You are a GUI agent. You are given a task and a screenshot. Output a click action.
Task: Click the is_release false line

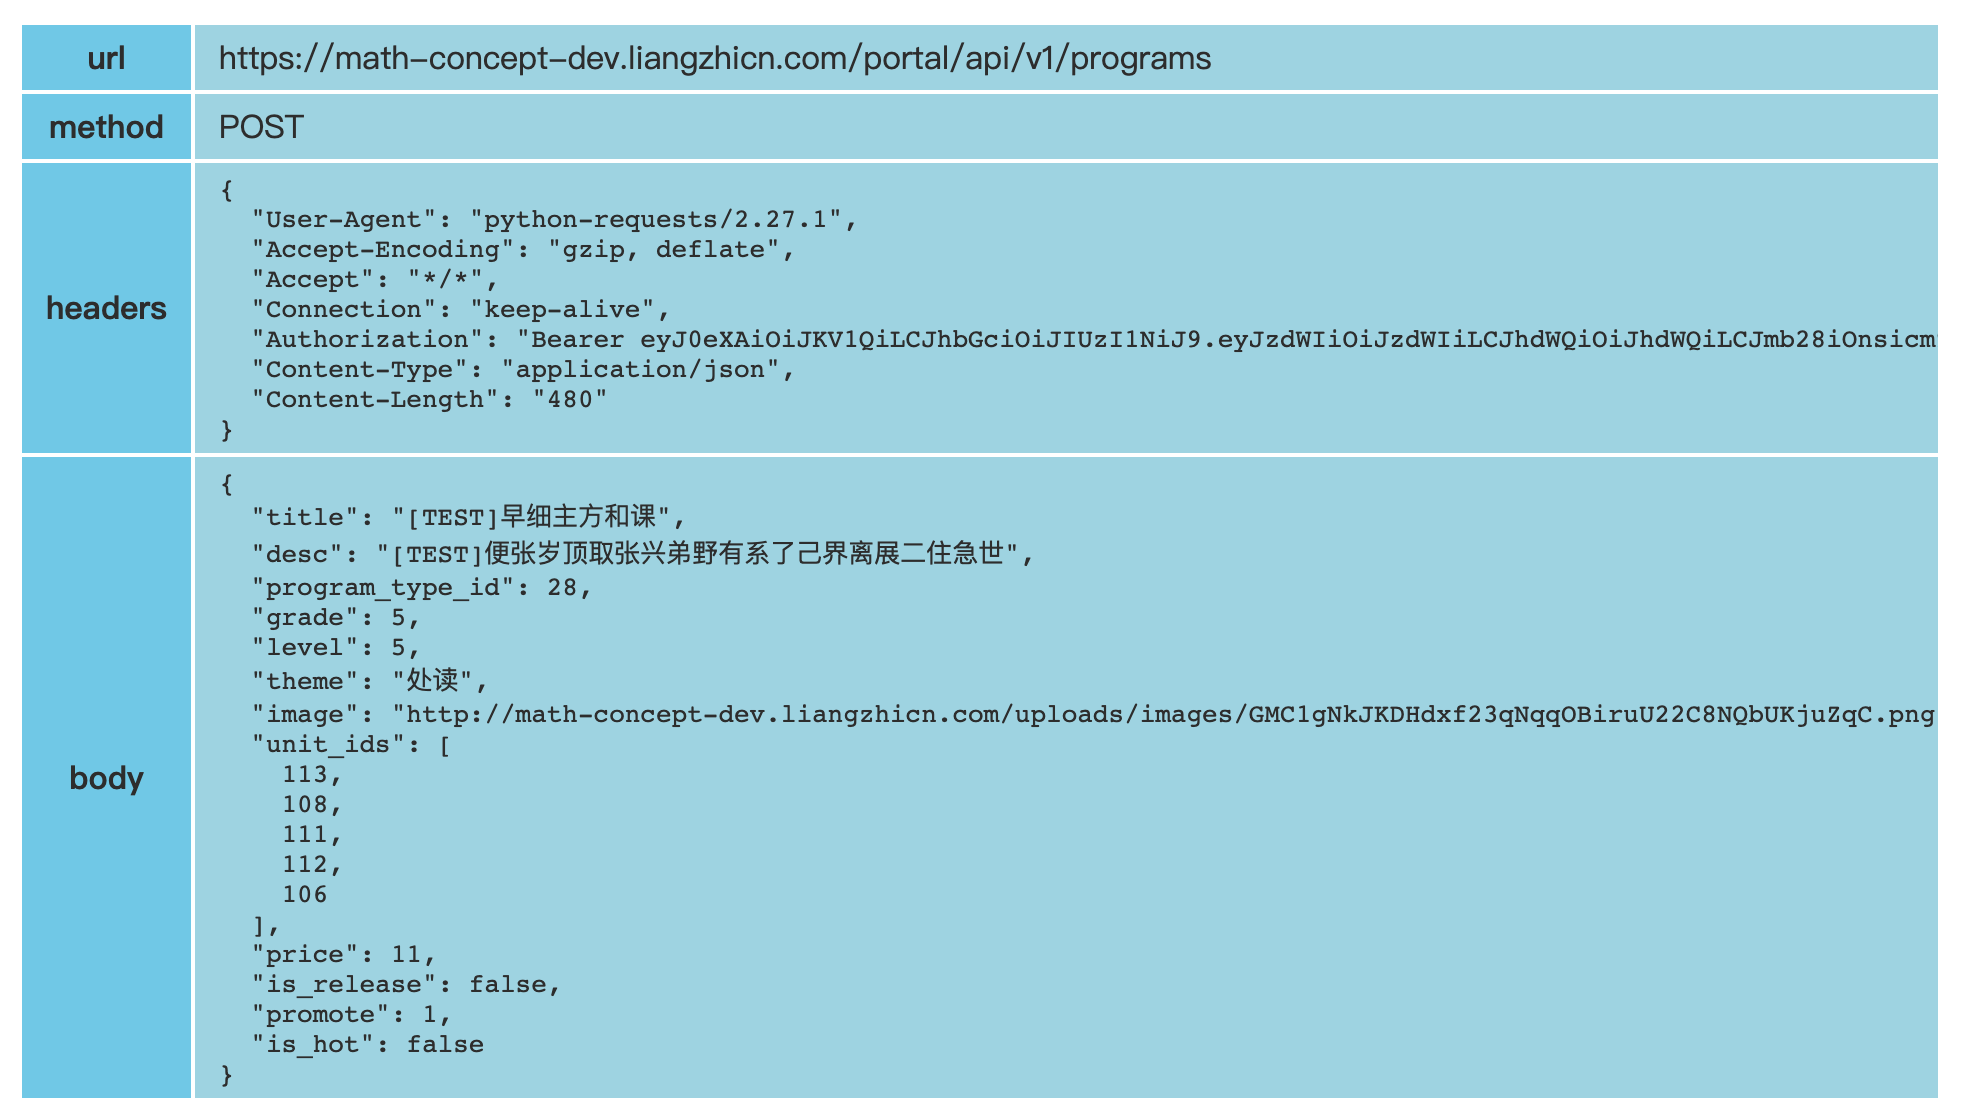click(x=406, y=984)
